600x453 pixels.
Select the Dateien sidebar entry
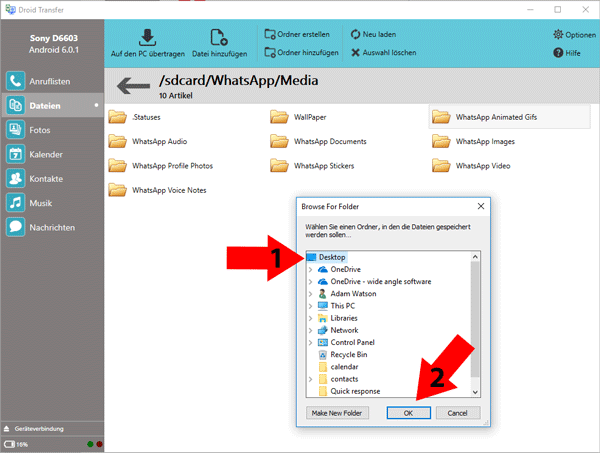[x=52, y=105]
